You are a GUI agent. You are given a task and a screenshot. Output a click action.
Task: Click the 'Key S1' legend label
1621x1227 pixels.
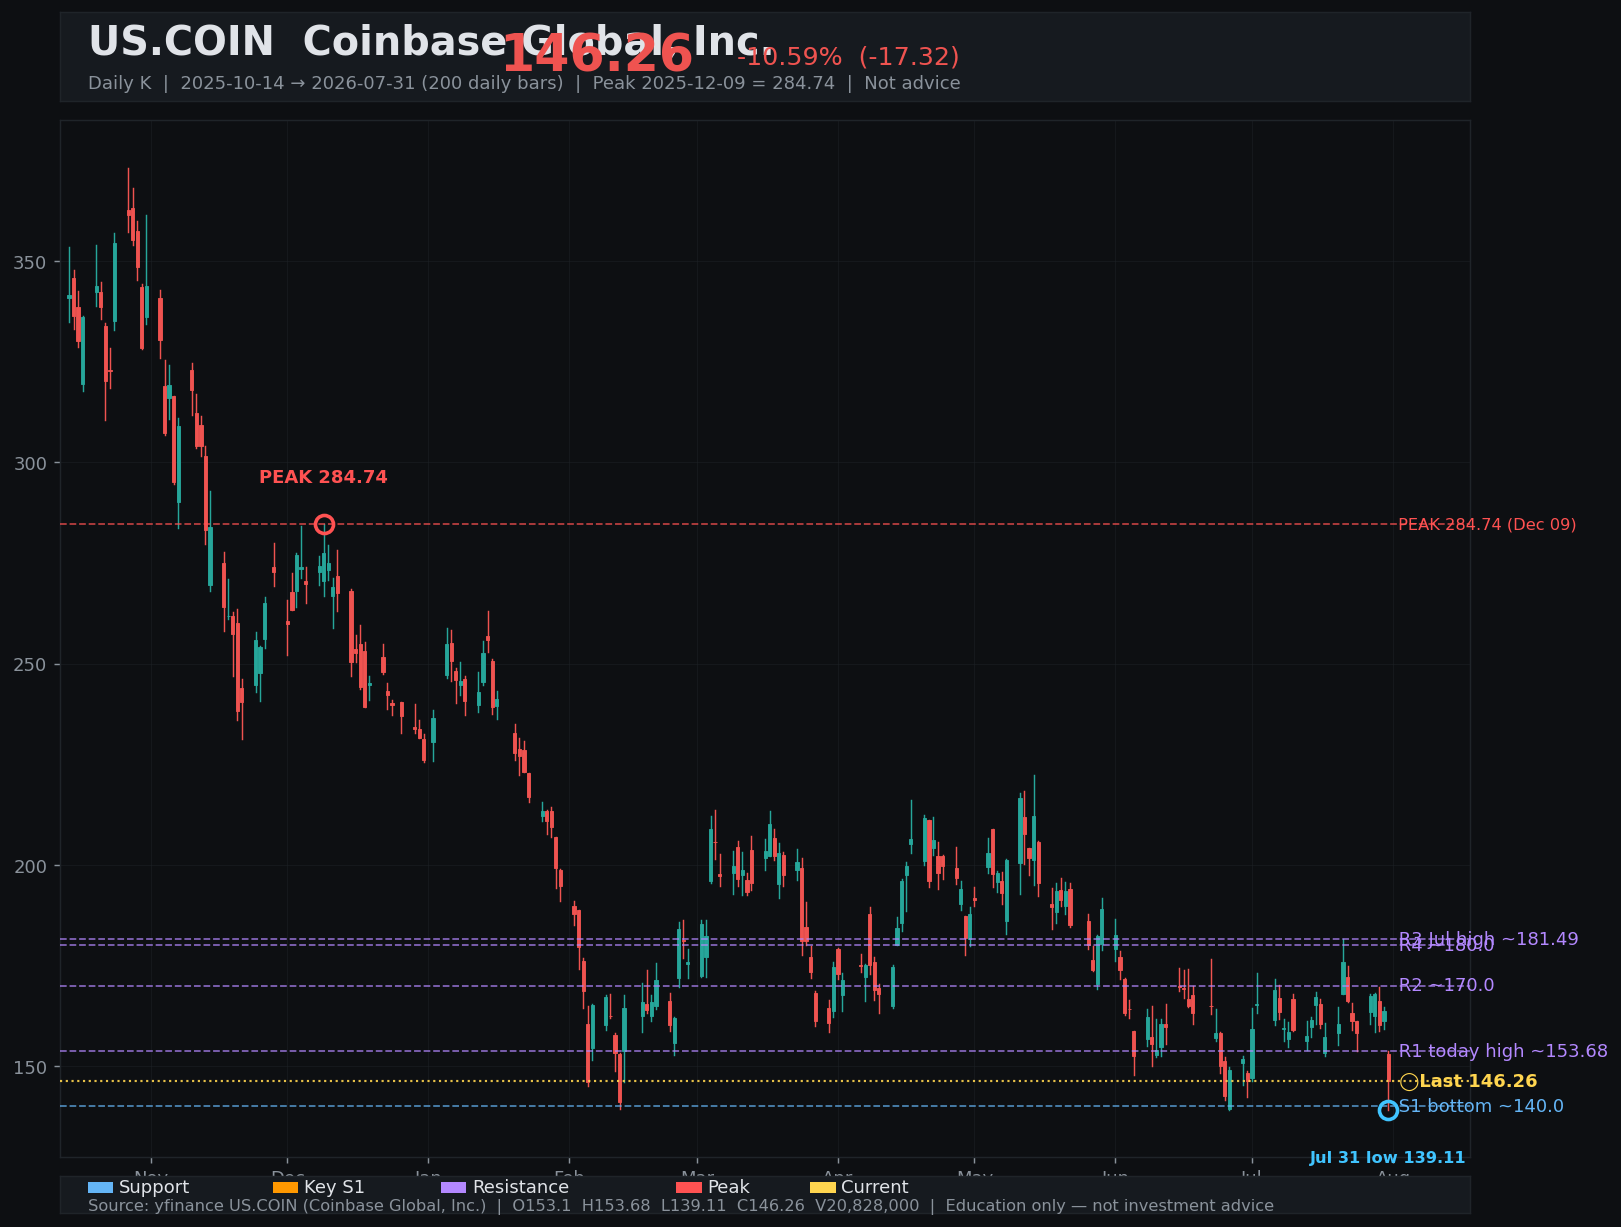pos(334,1188)
